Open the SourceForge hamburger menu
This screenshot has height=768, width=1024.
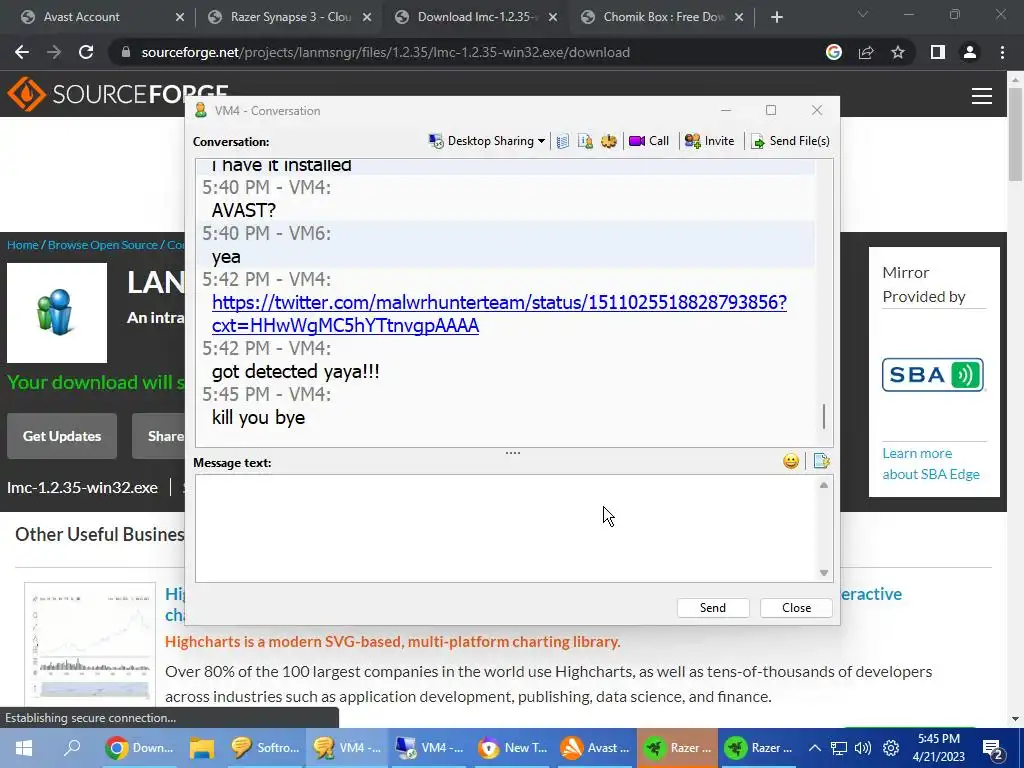[982, 96]
